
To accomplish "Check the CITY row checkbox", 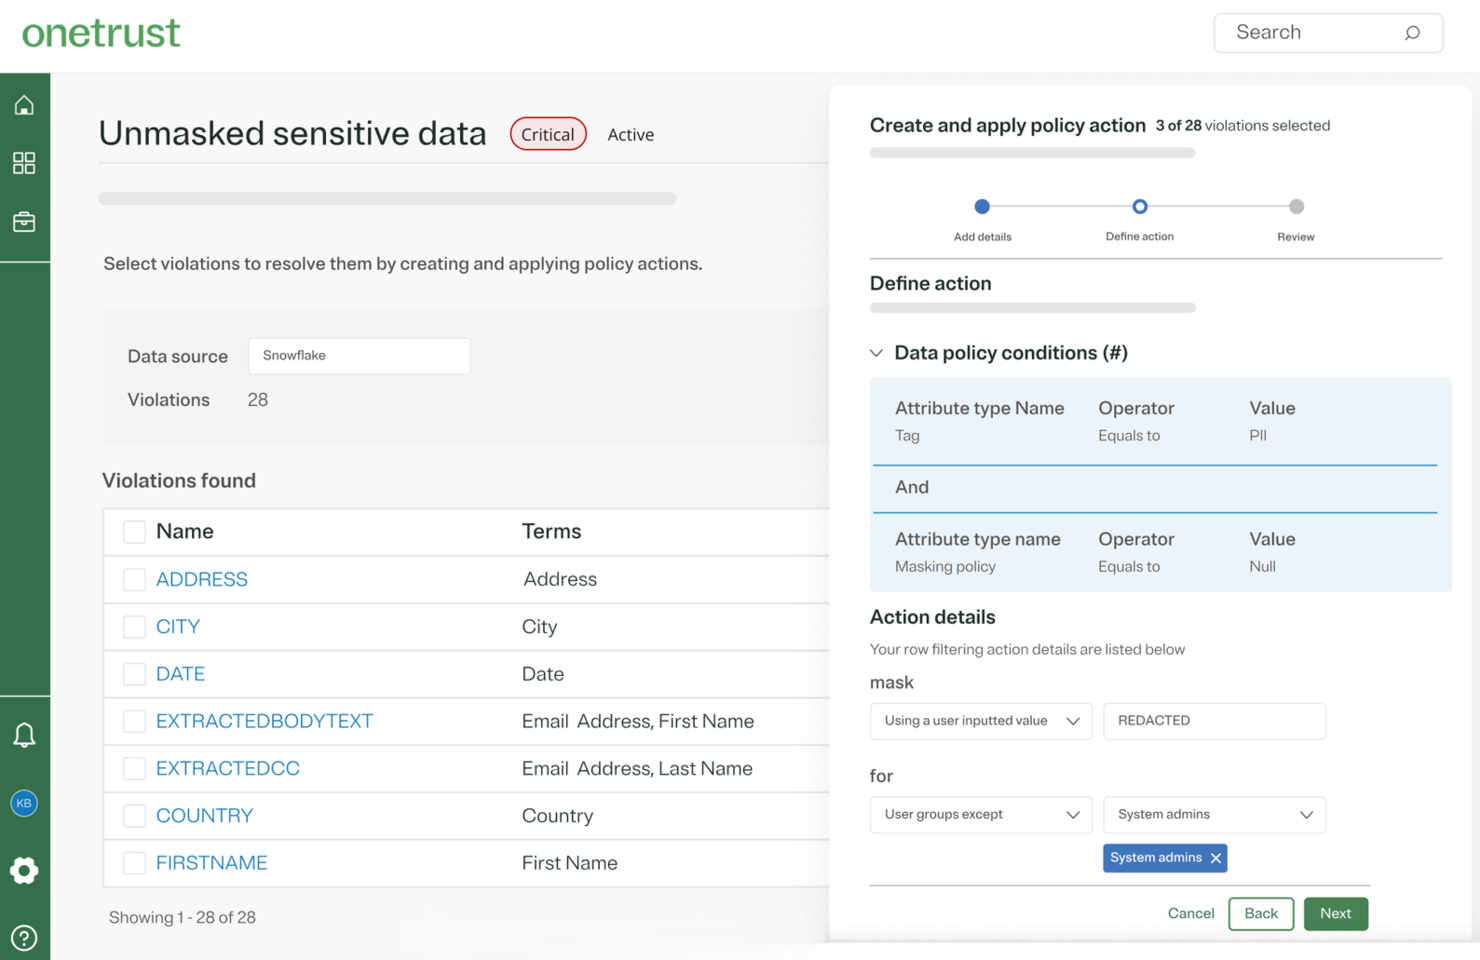I will coord(134,627).
